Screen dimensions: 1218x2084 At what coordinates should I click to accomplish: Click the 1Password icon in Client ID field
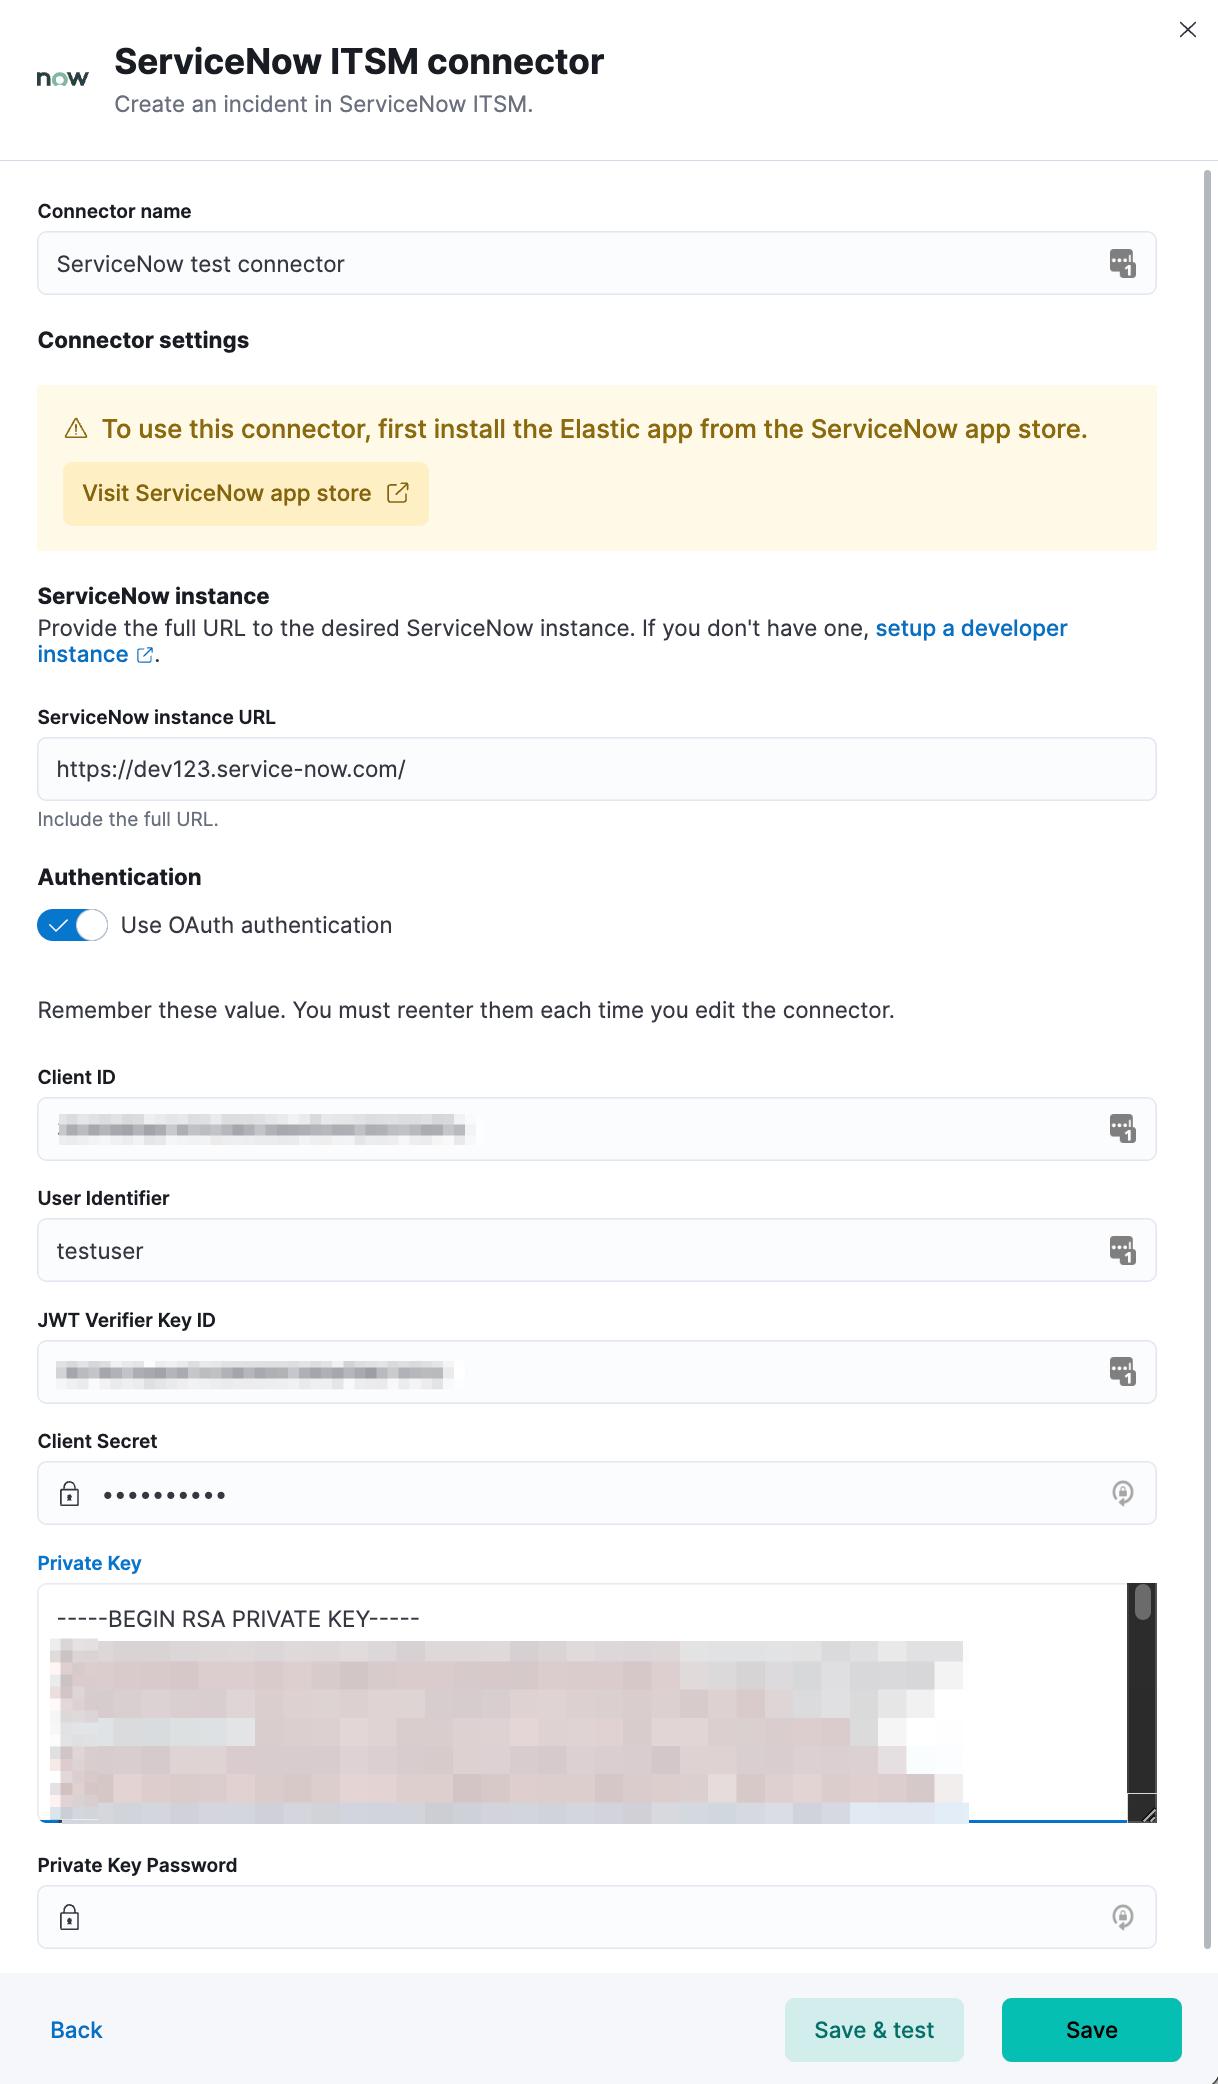pyautogui.click(x=1121, y=1129)
